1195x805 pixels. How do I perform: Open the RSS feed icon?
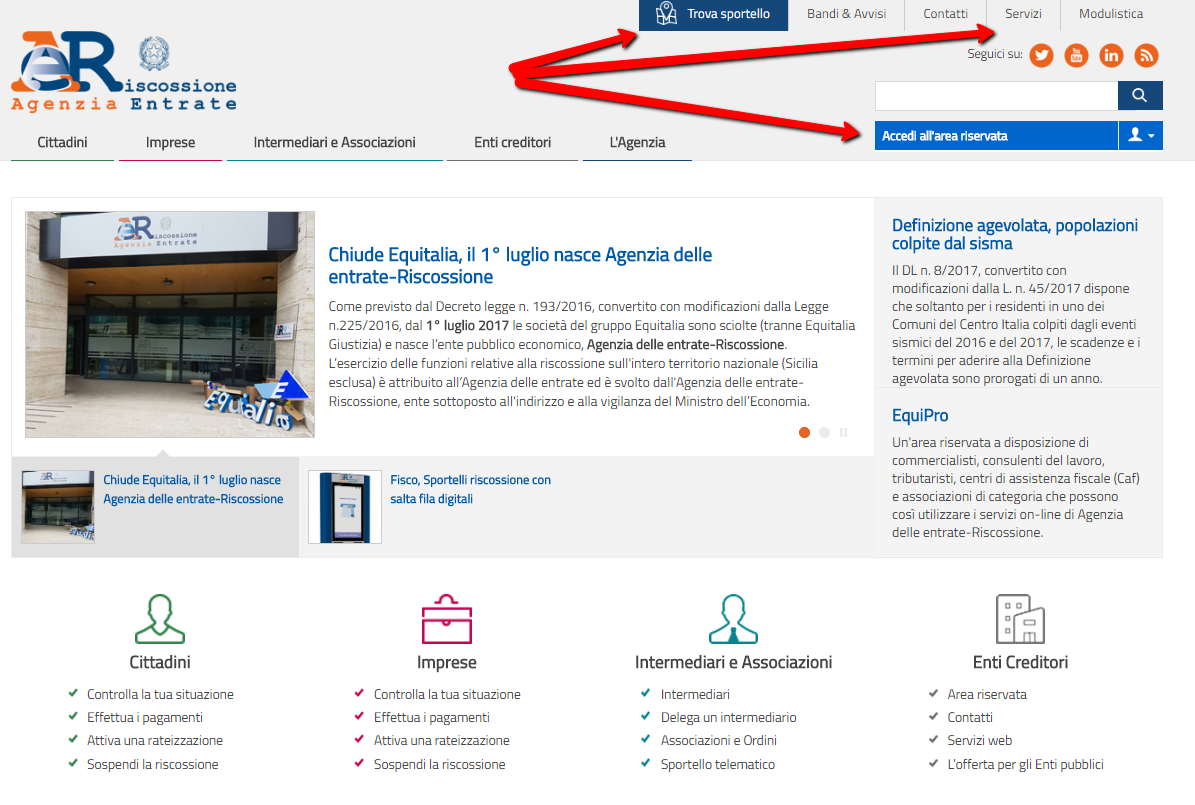click(x=1146, y=55)
